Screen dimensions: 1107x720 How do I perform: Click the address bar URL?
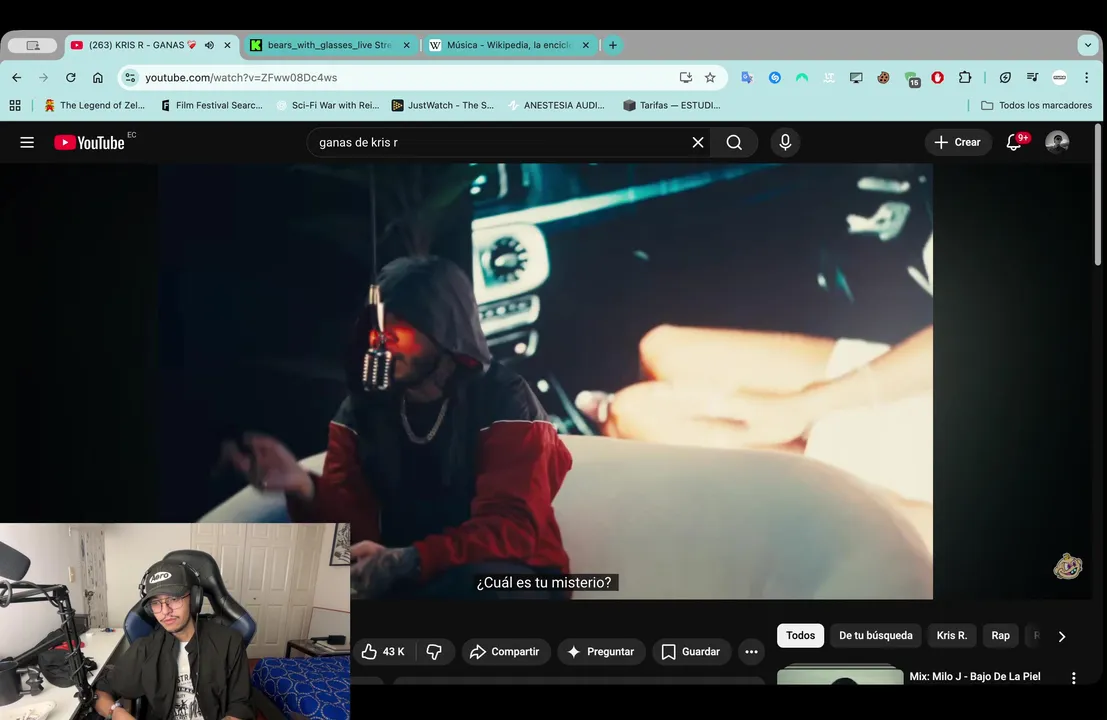(x=240, y=78)
